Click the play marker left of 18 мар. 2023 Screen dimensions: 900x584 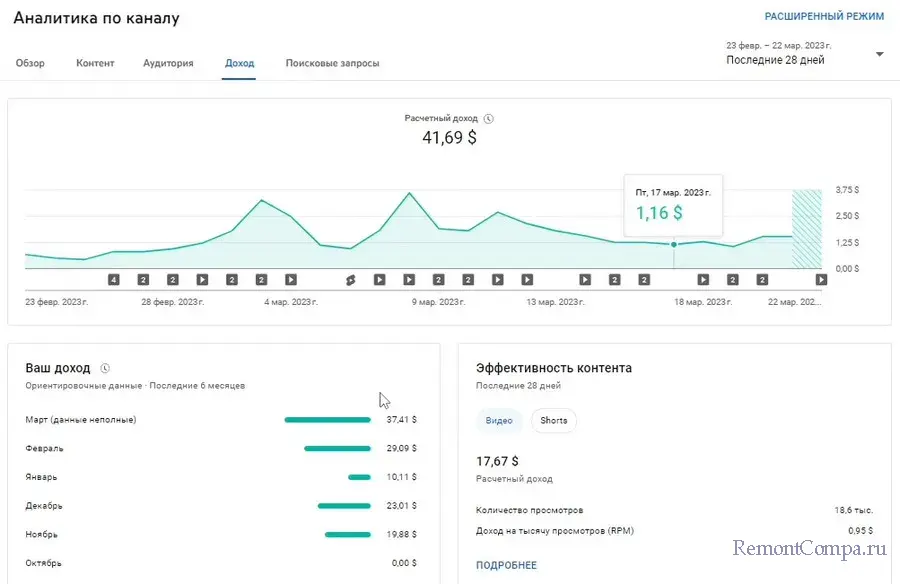(x=703, y=280)
